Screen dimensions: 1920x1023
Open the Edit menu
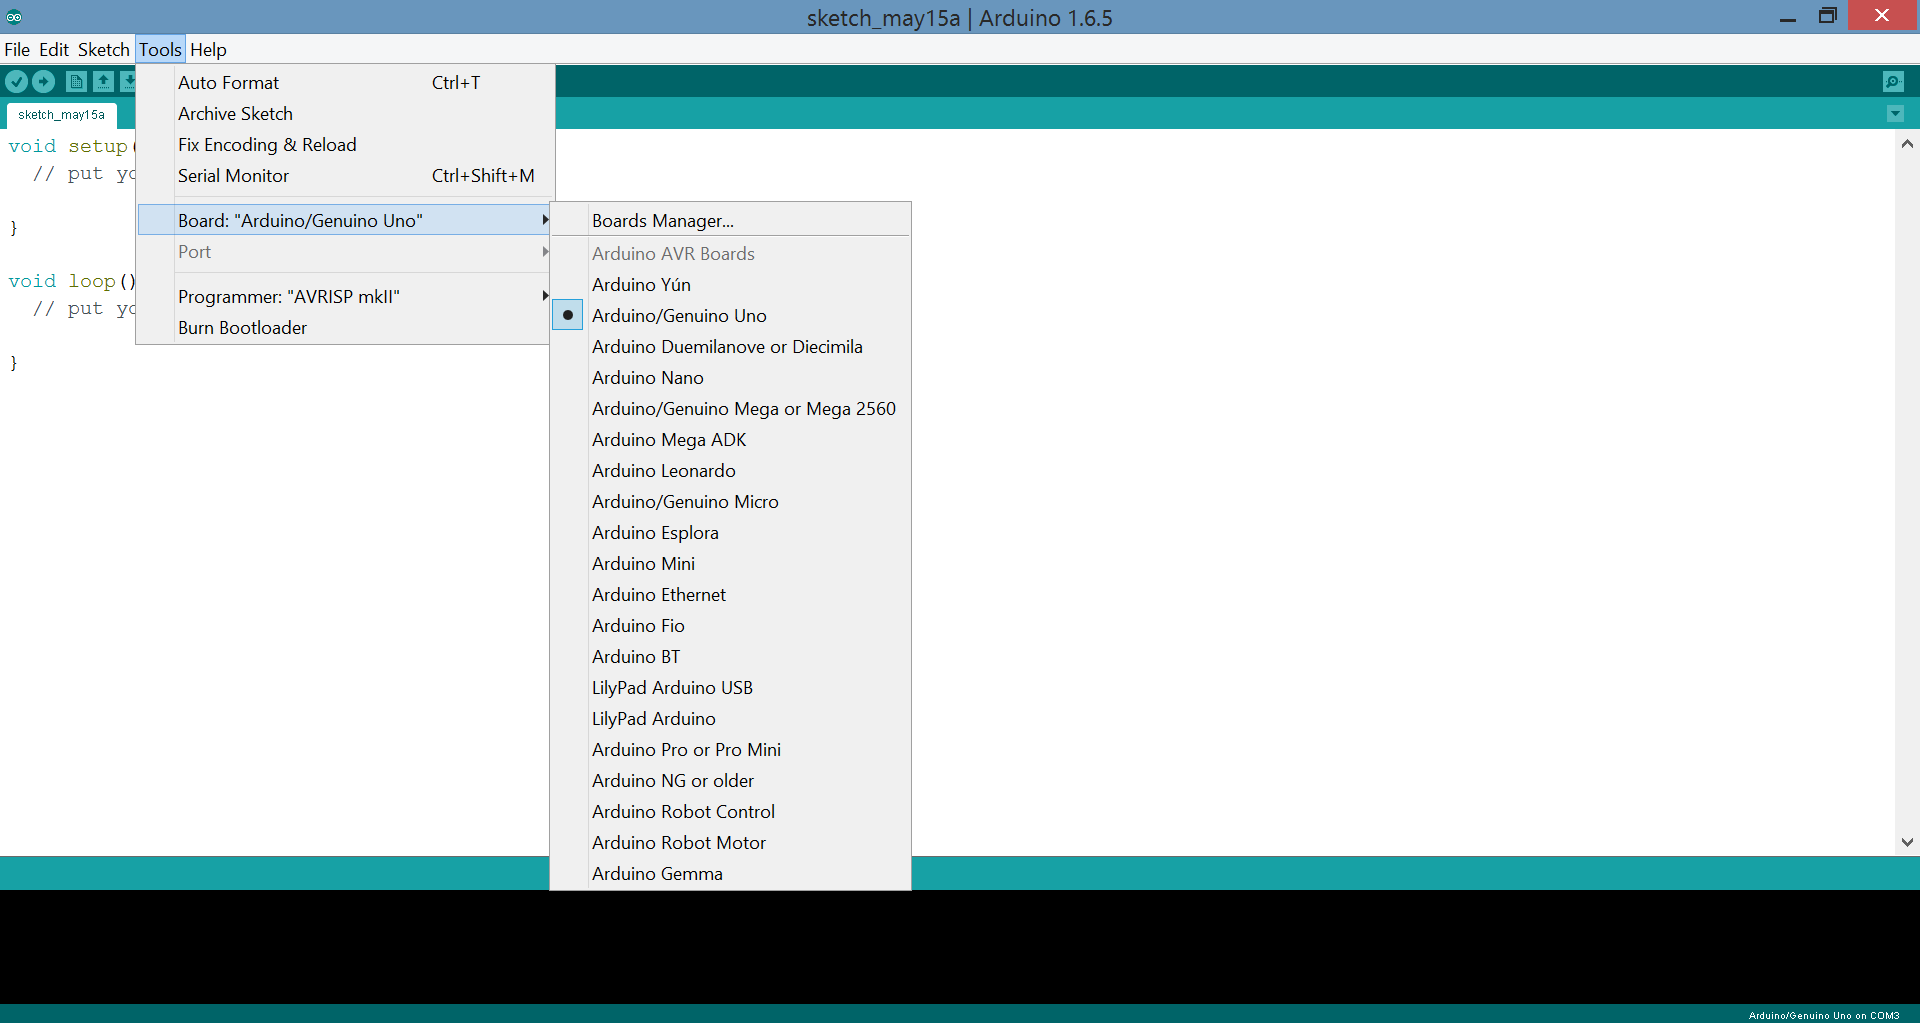tap(54, 50)
